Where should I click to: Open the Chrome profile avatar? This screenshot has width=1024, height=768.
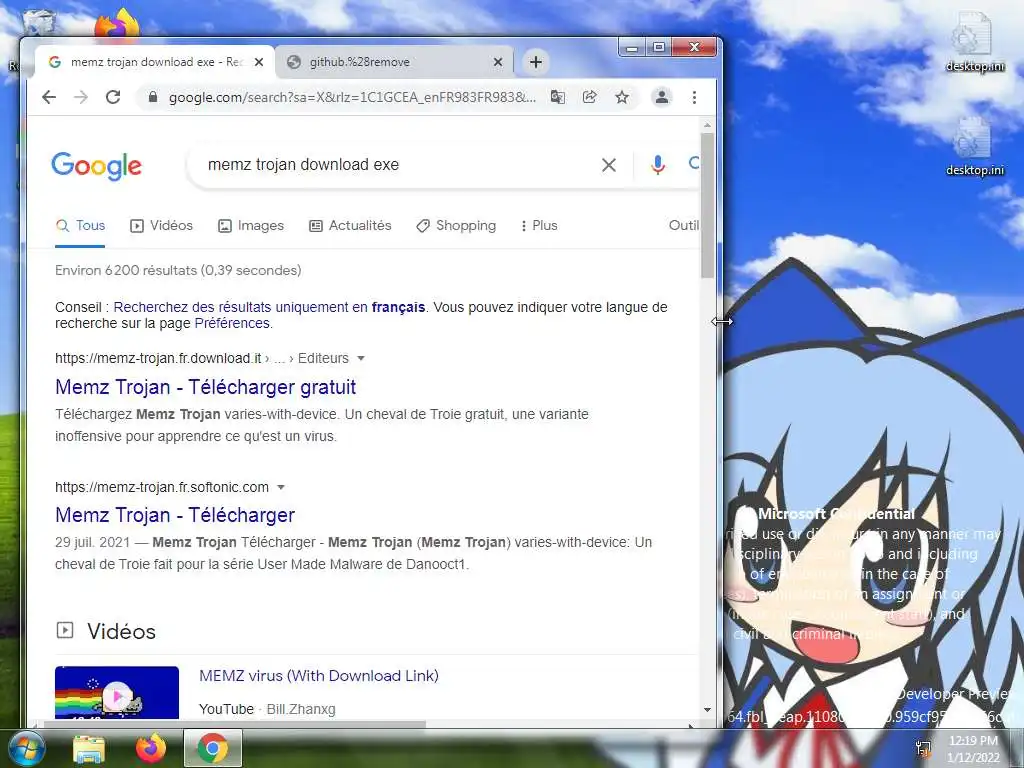click(x=662, y=97)
